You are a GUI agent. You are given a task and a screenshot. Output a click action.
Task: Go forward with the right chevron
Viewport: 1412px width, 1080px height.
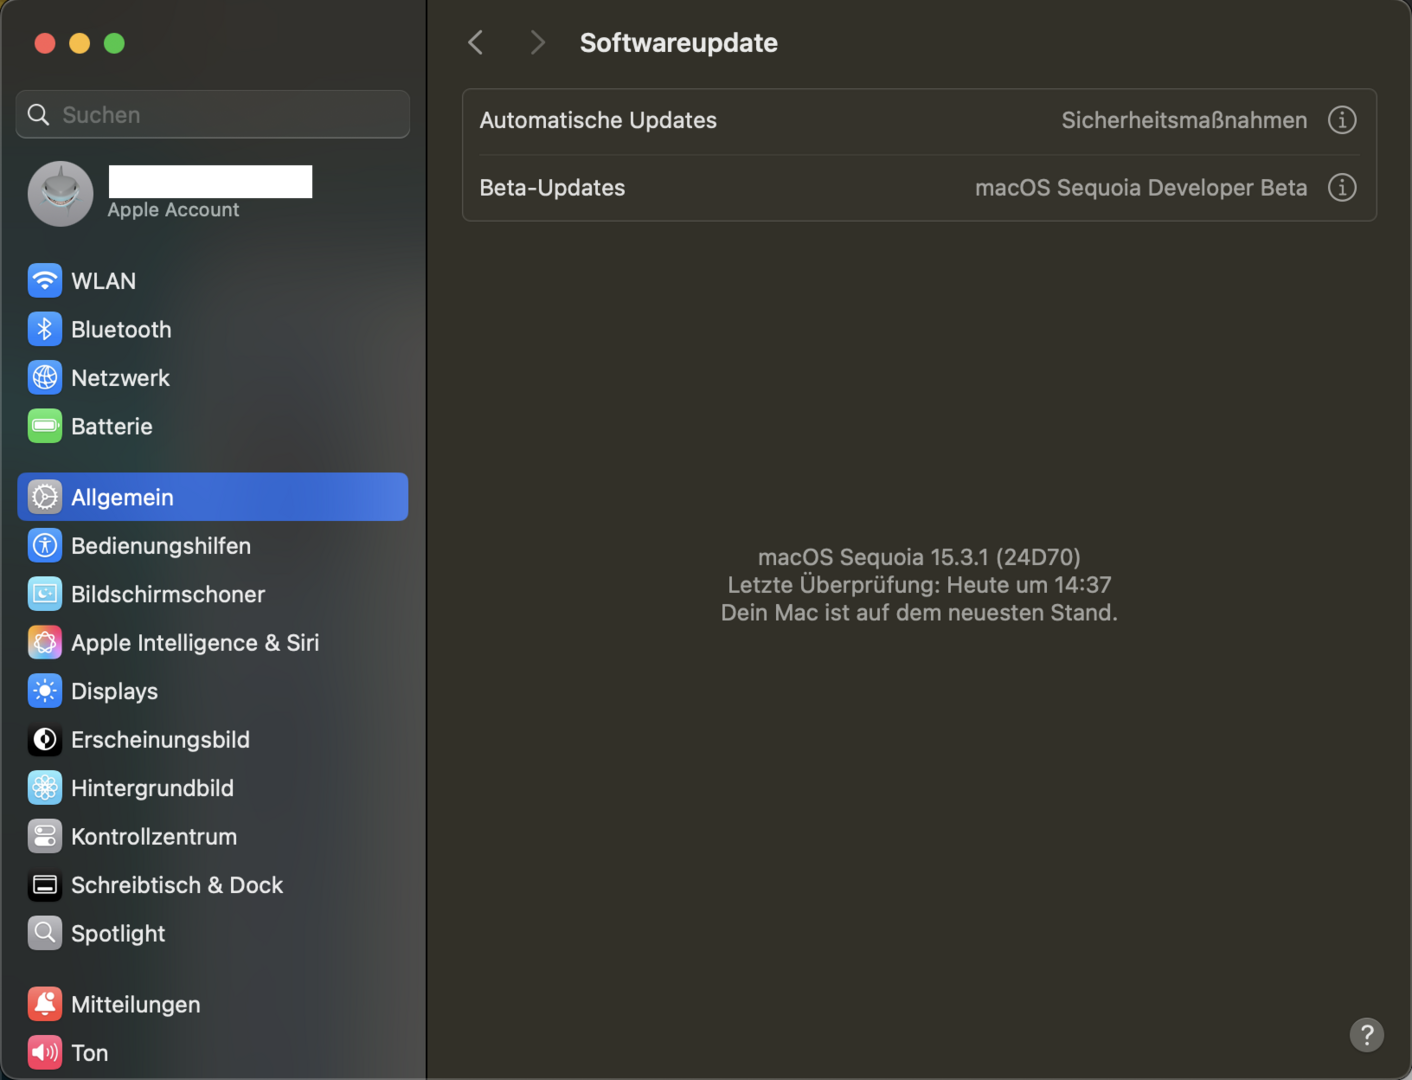(x=538, y=43)
